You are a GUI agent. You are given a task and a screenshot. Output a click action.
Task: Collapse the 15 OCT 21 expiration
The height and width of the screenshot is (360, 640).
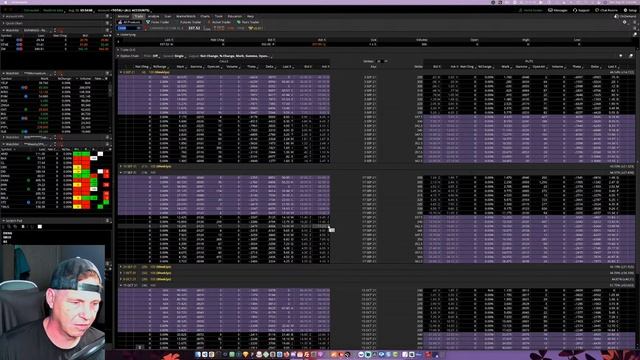(x=121, y=285)
